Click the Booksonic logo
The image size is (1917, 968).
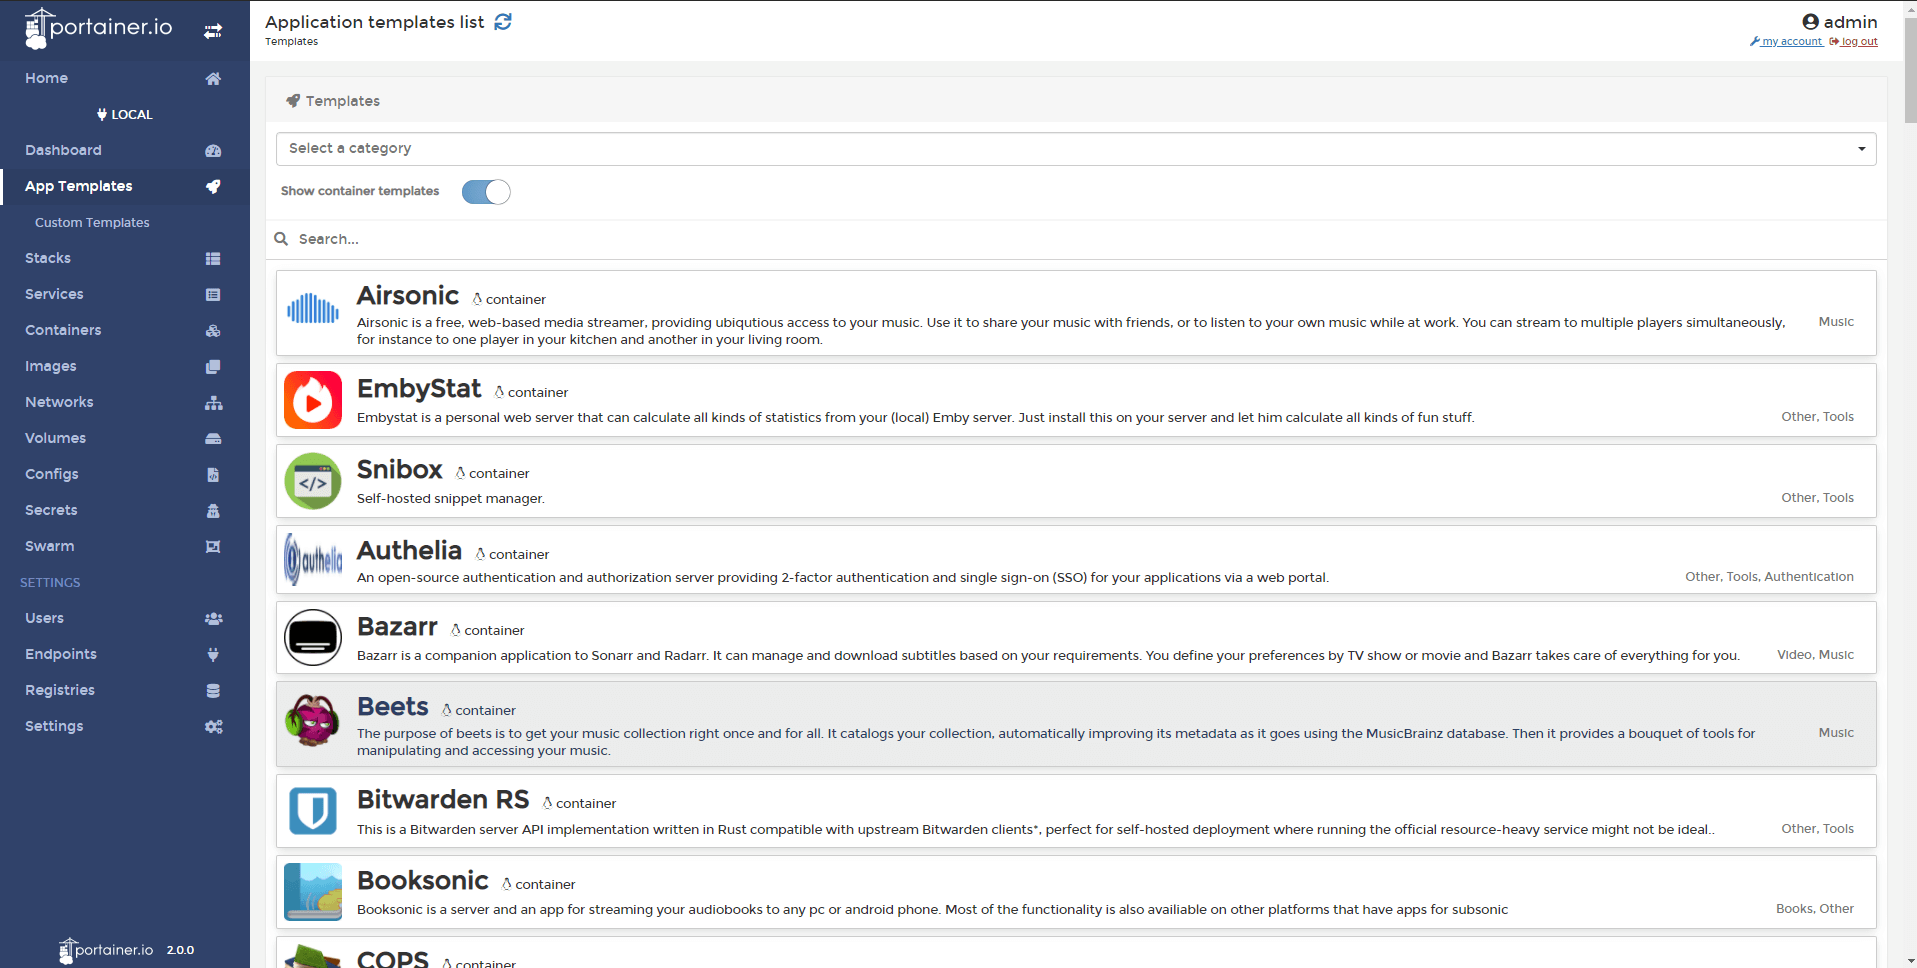coord(313,892)
